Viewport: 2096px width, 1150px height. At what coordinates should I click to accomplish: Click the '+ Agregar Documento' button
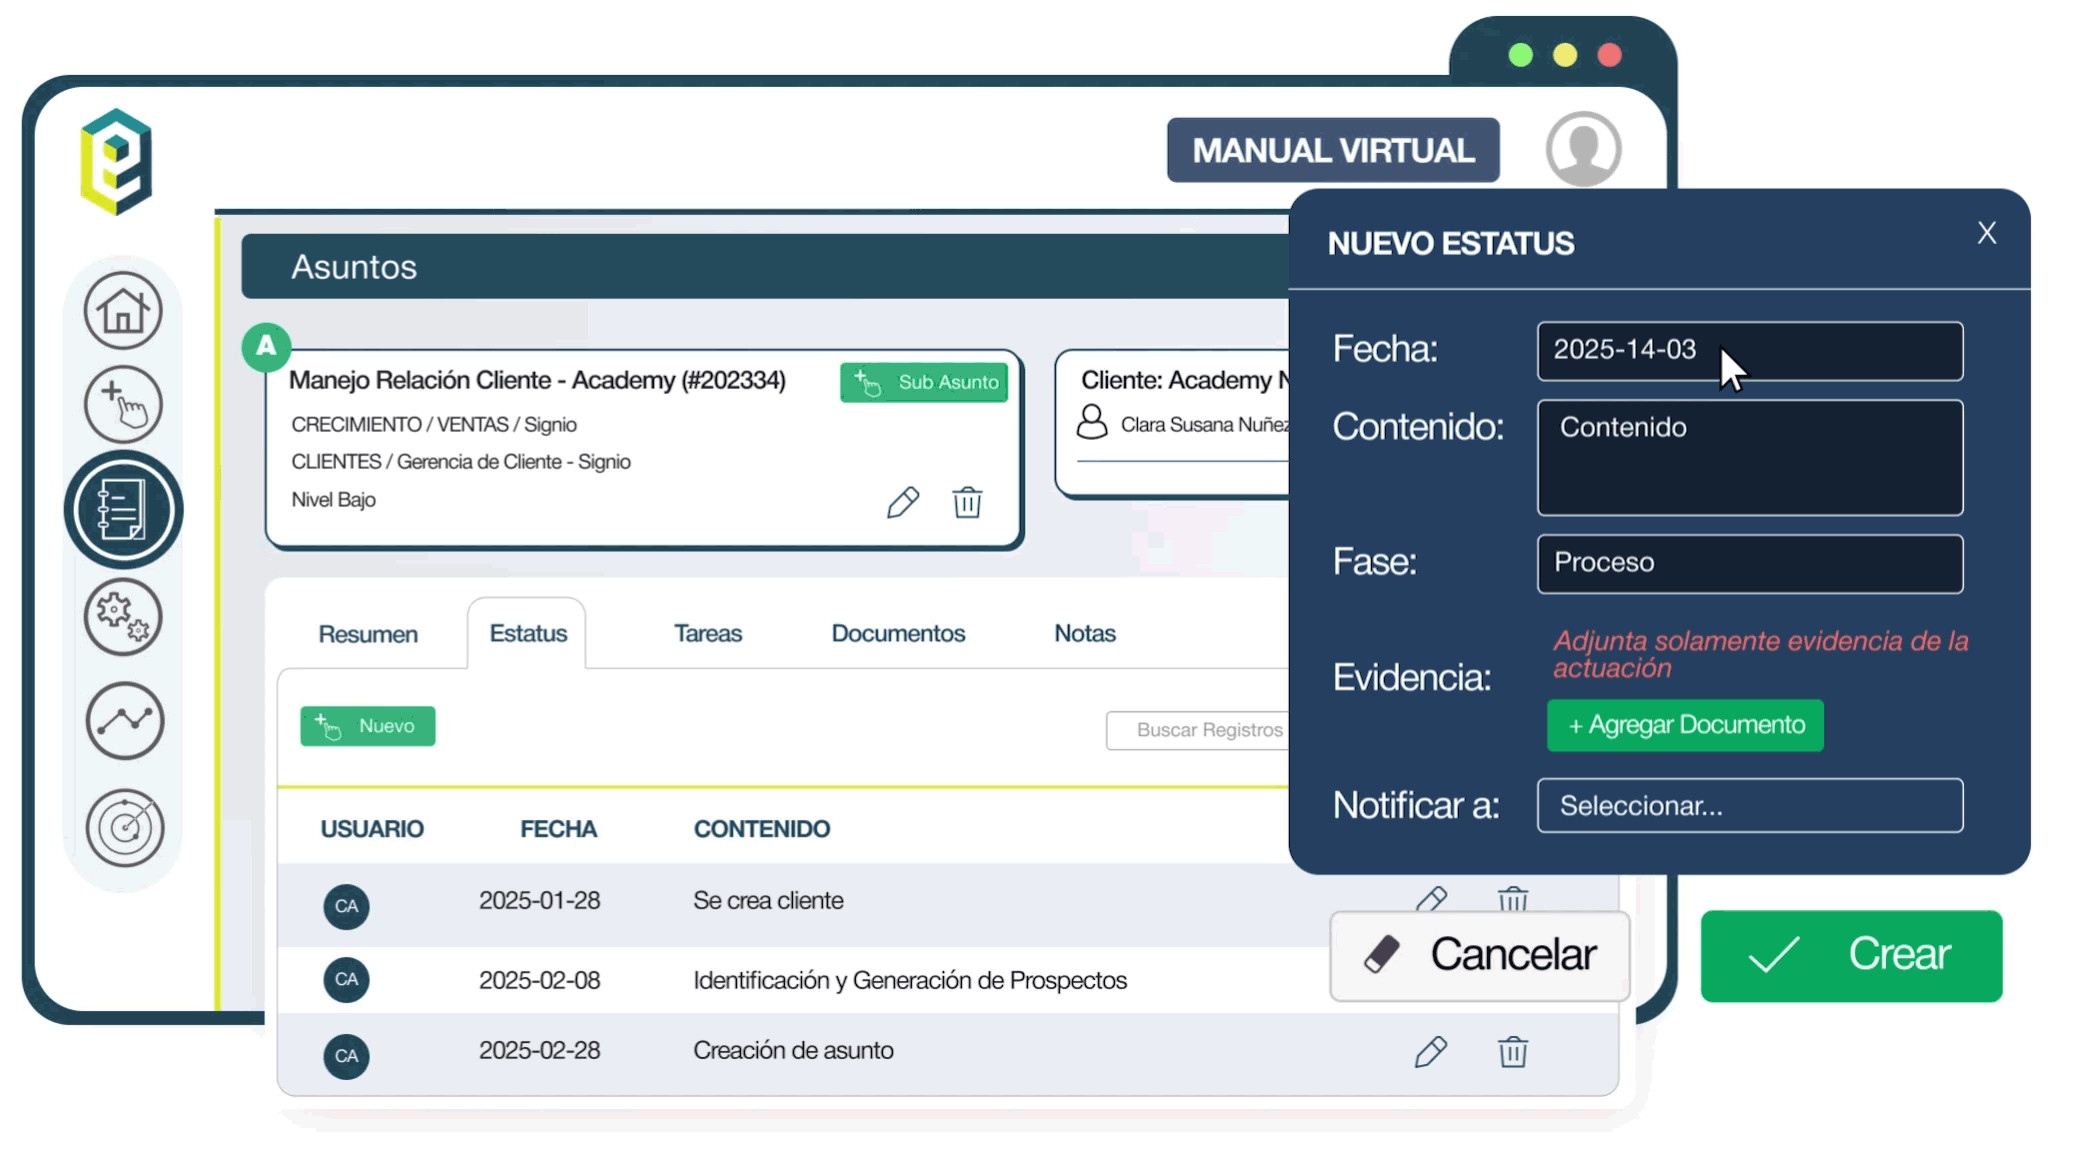click(1684, 726)
